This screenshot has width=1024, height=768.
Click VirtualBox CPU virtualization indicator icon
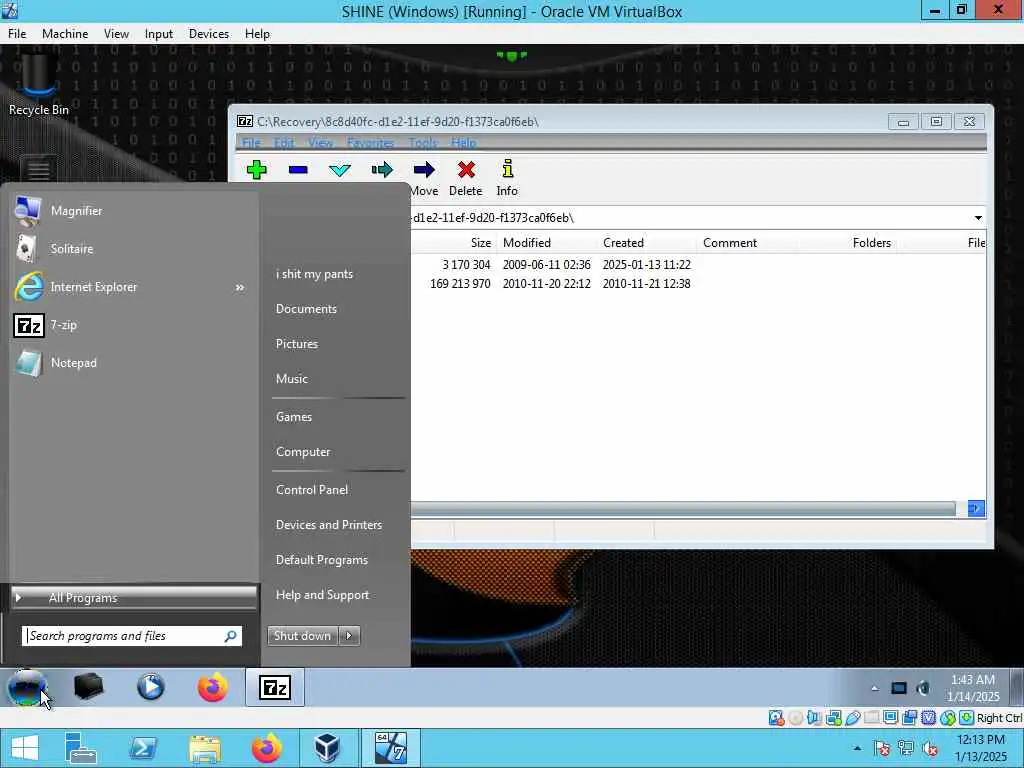pos(928,718)
